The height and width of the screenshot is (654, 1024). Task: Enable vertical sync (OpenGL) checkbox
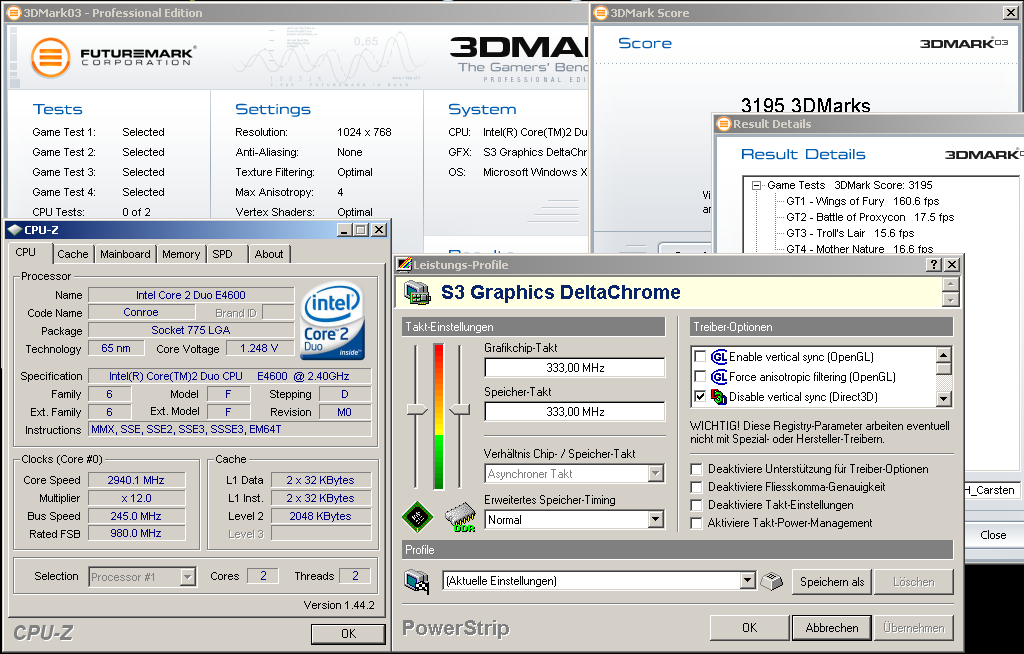700,357
